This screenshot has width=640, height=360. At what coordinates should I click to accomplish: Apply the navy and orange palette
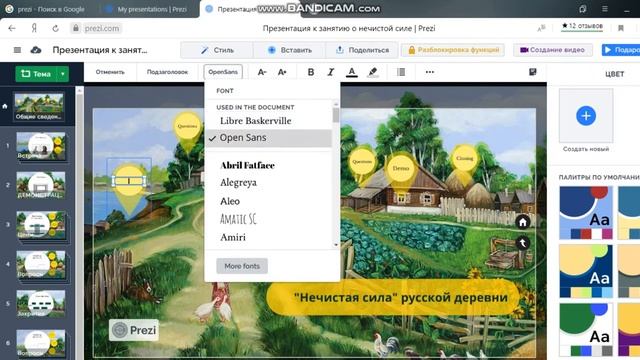[586, 271]
